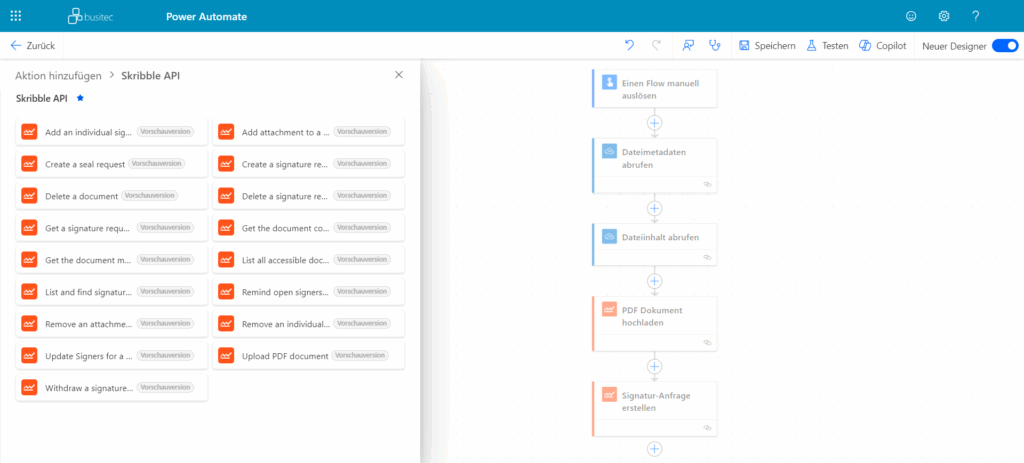Insert step below PDF Dokument hochladen
The height and width of the screenshot is (463, 1024).
(x=654, y=366)
